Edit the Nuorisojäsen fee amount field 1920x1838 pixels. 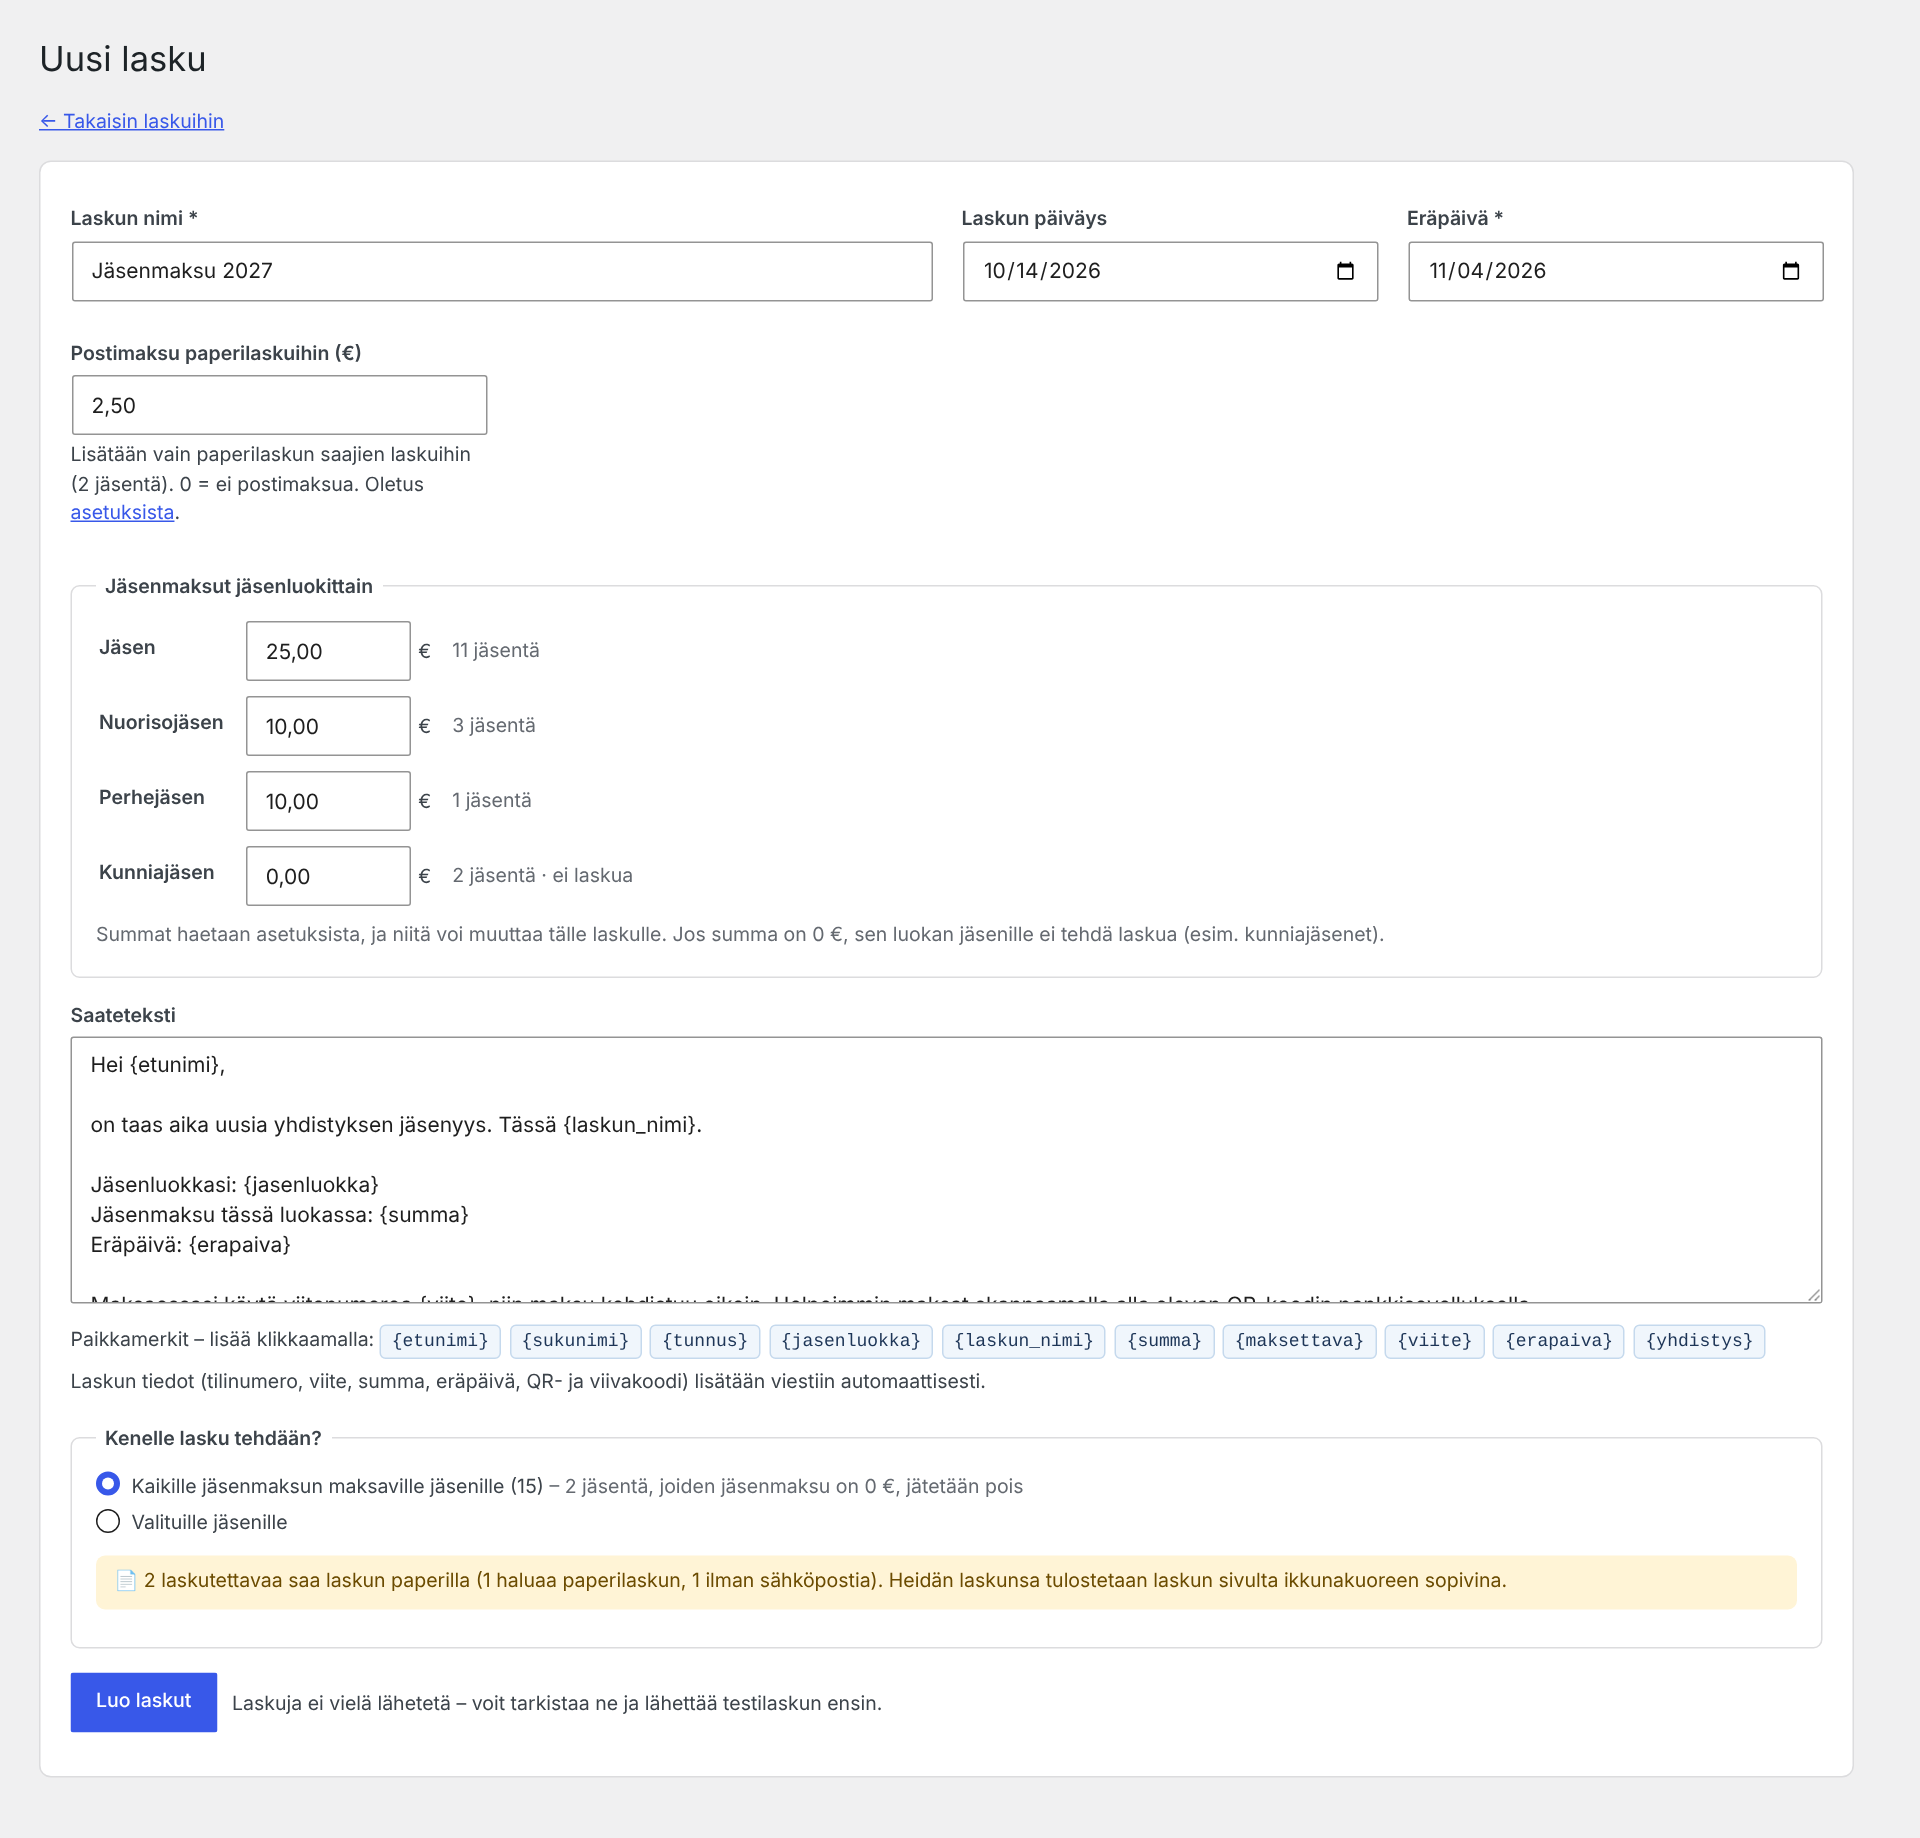click(x=328, y=726)
